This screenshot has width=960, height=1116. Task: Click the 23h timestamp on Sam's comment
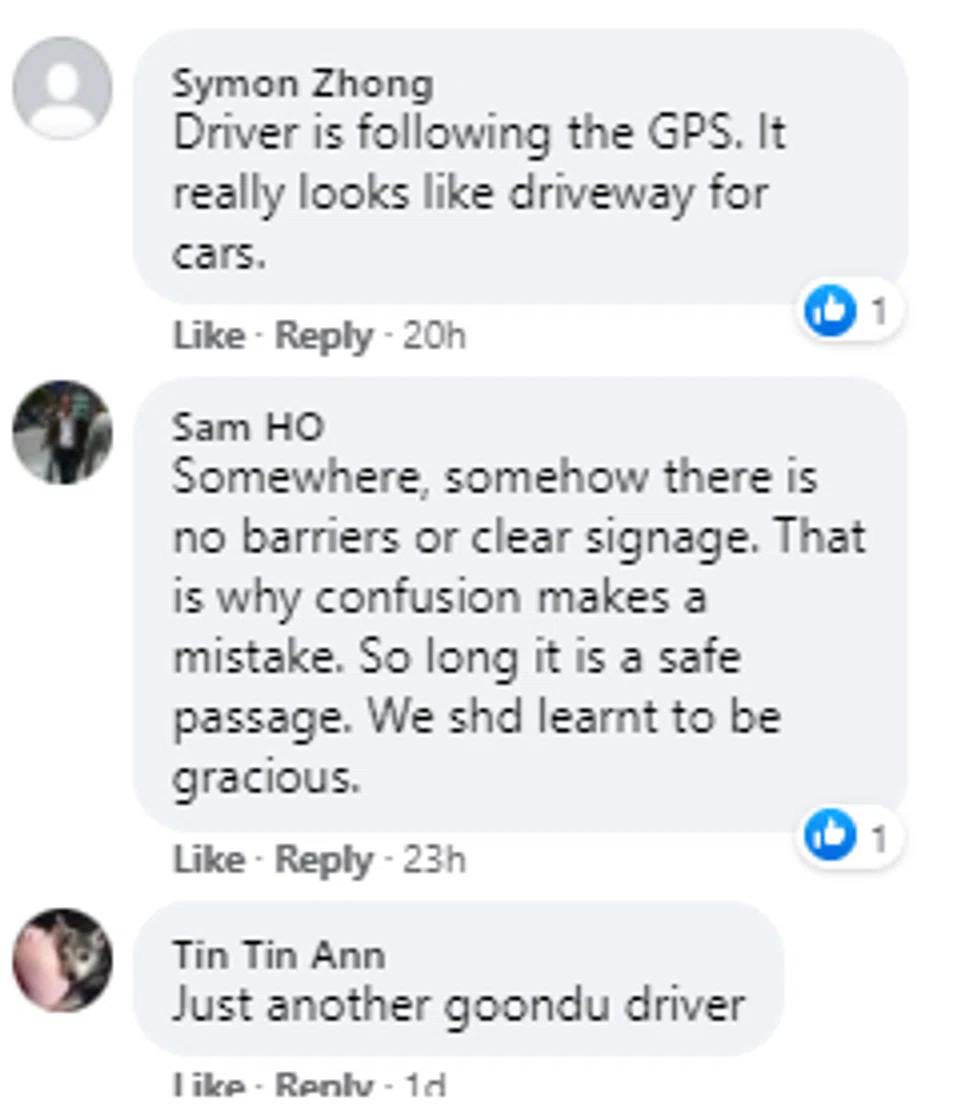tap(433, 860)
